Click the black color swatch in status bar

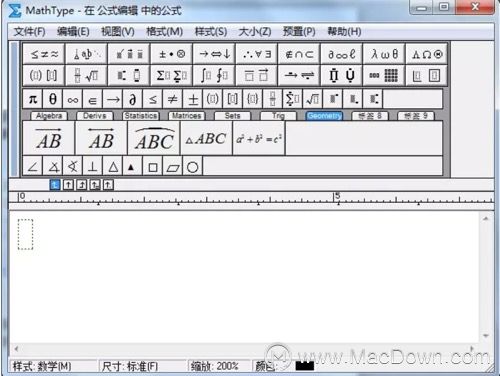pyautogui.click(x=305, y=366)
